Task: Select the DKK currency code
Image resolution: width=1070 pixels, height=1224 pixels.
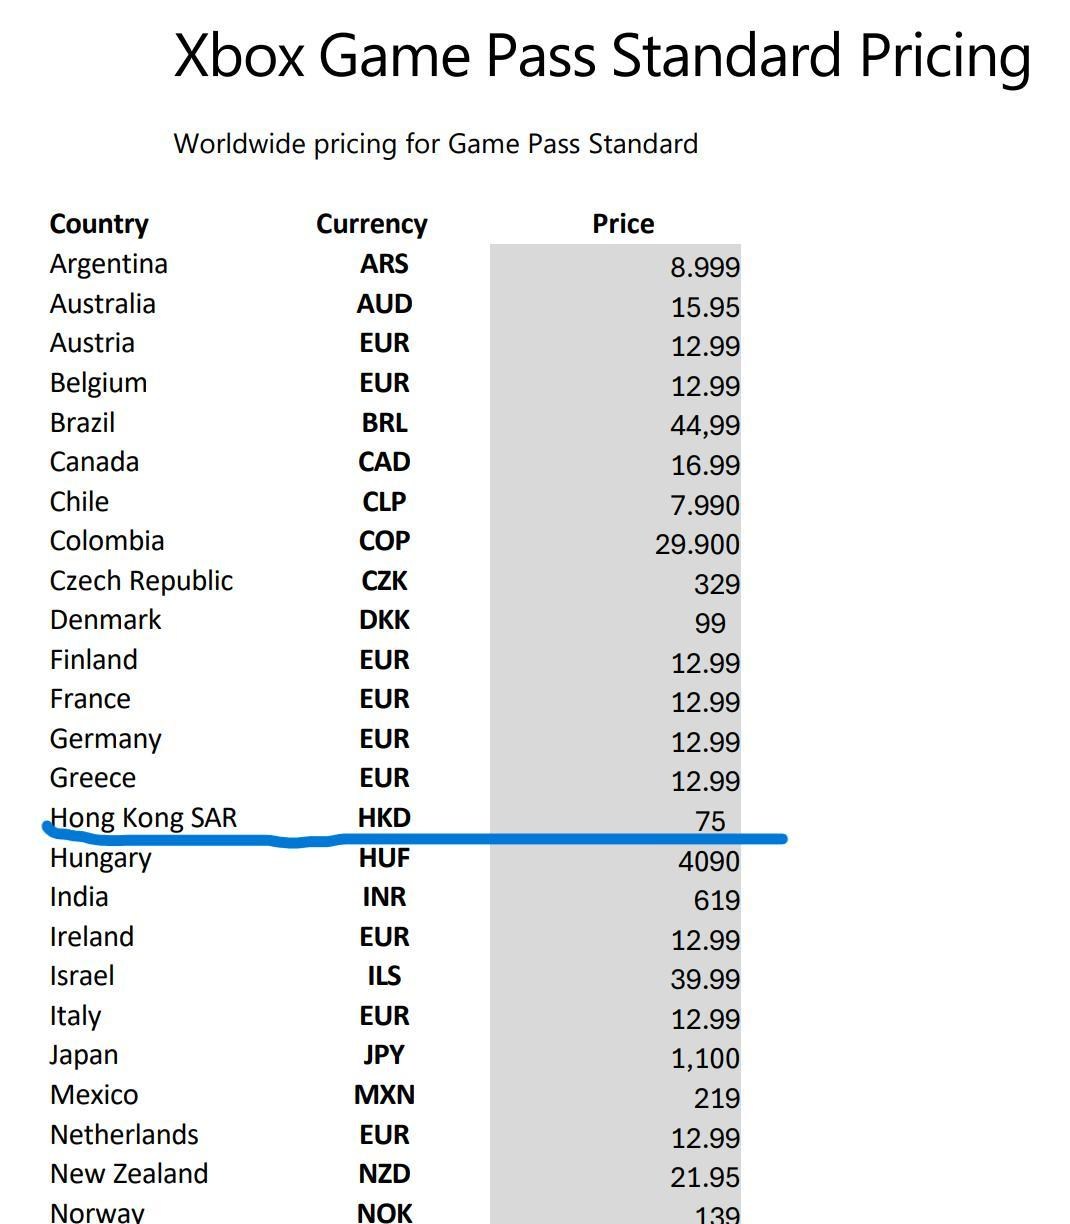Action: pos(384,620)
